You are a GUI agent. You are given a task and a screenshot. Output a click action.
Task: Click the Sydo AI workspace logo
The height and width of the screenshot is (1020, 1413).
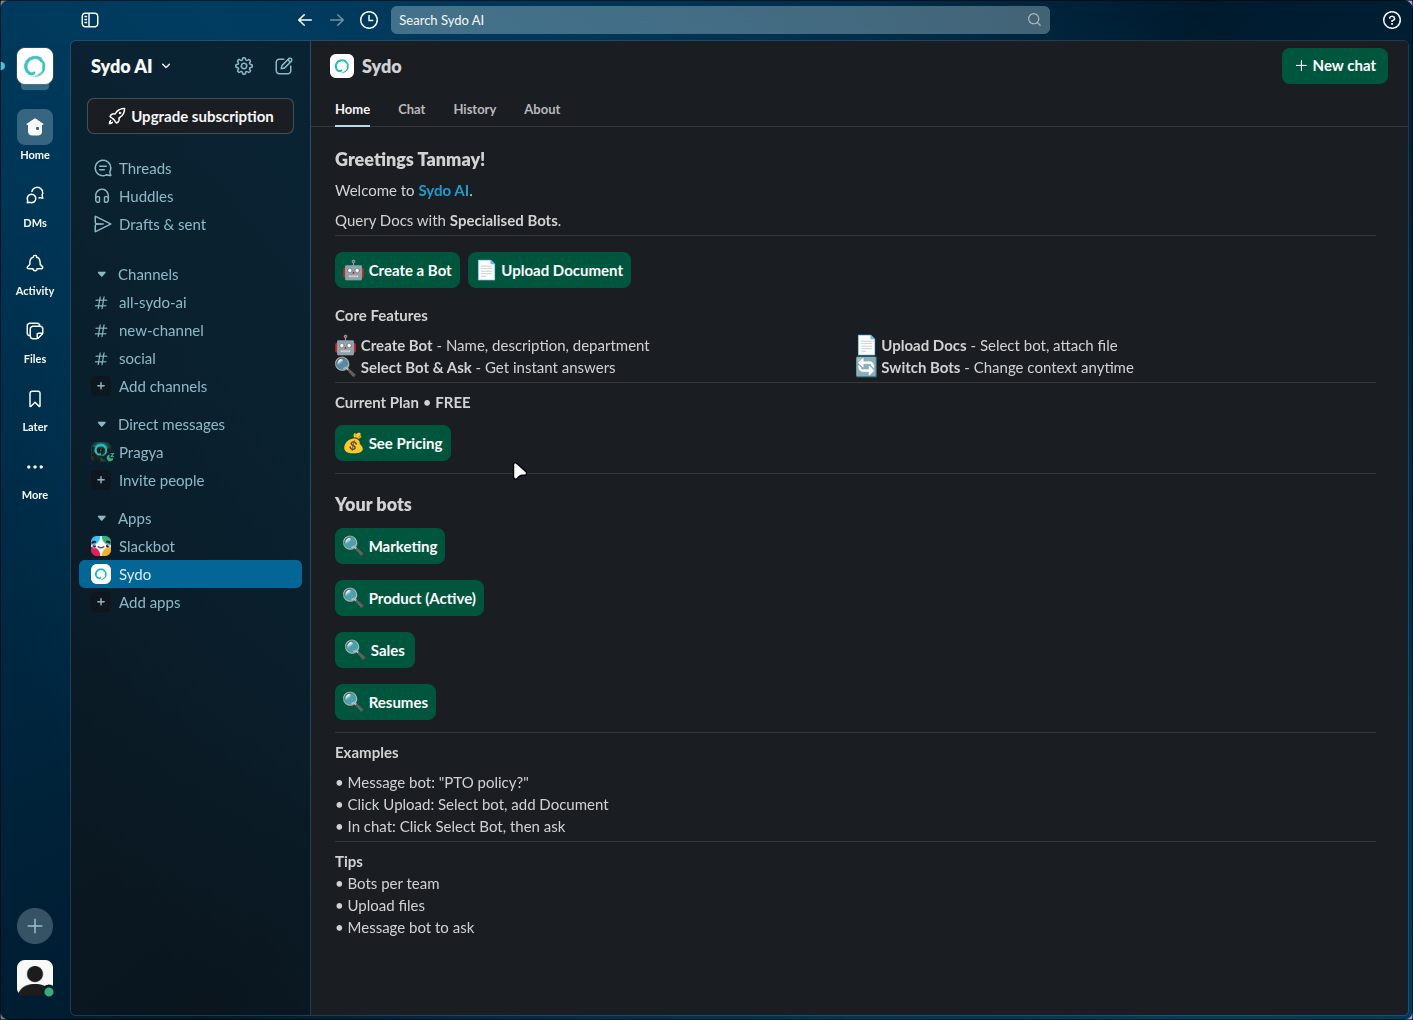tap(35, 66)
